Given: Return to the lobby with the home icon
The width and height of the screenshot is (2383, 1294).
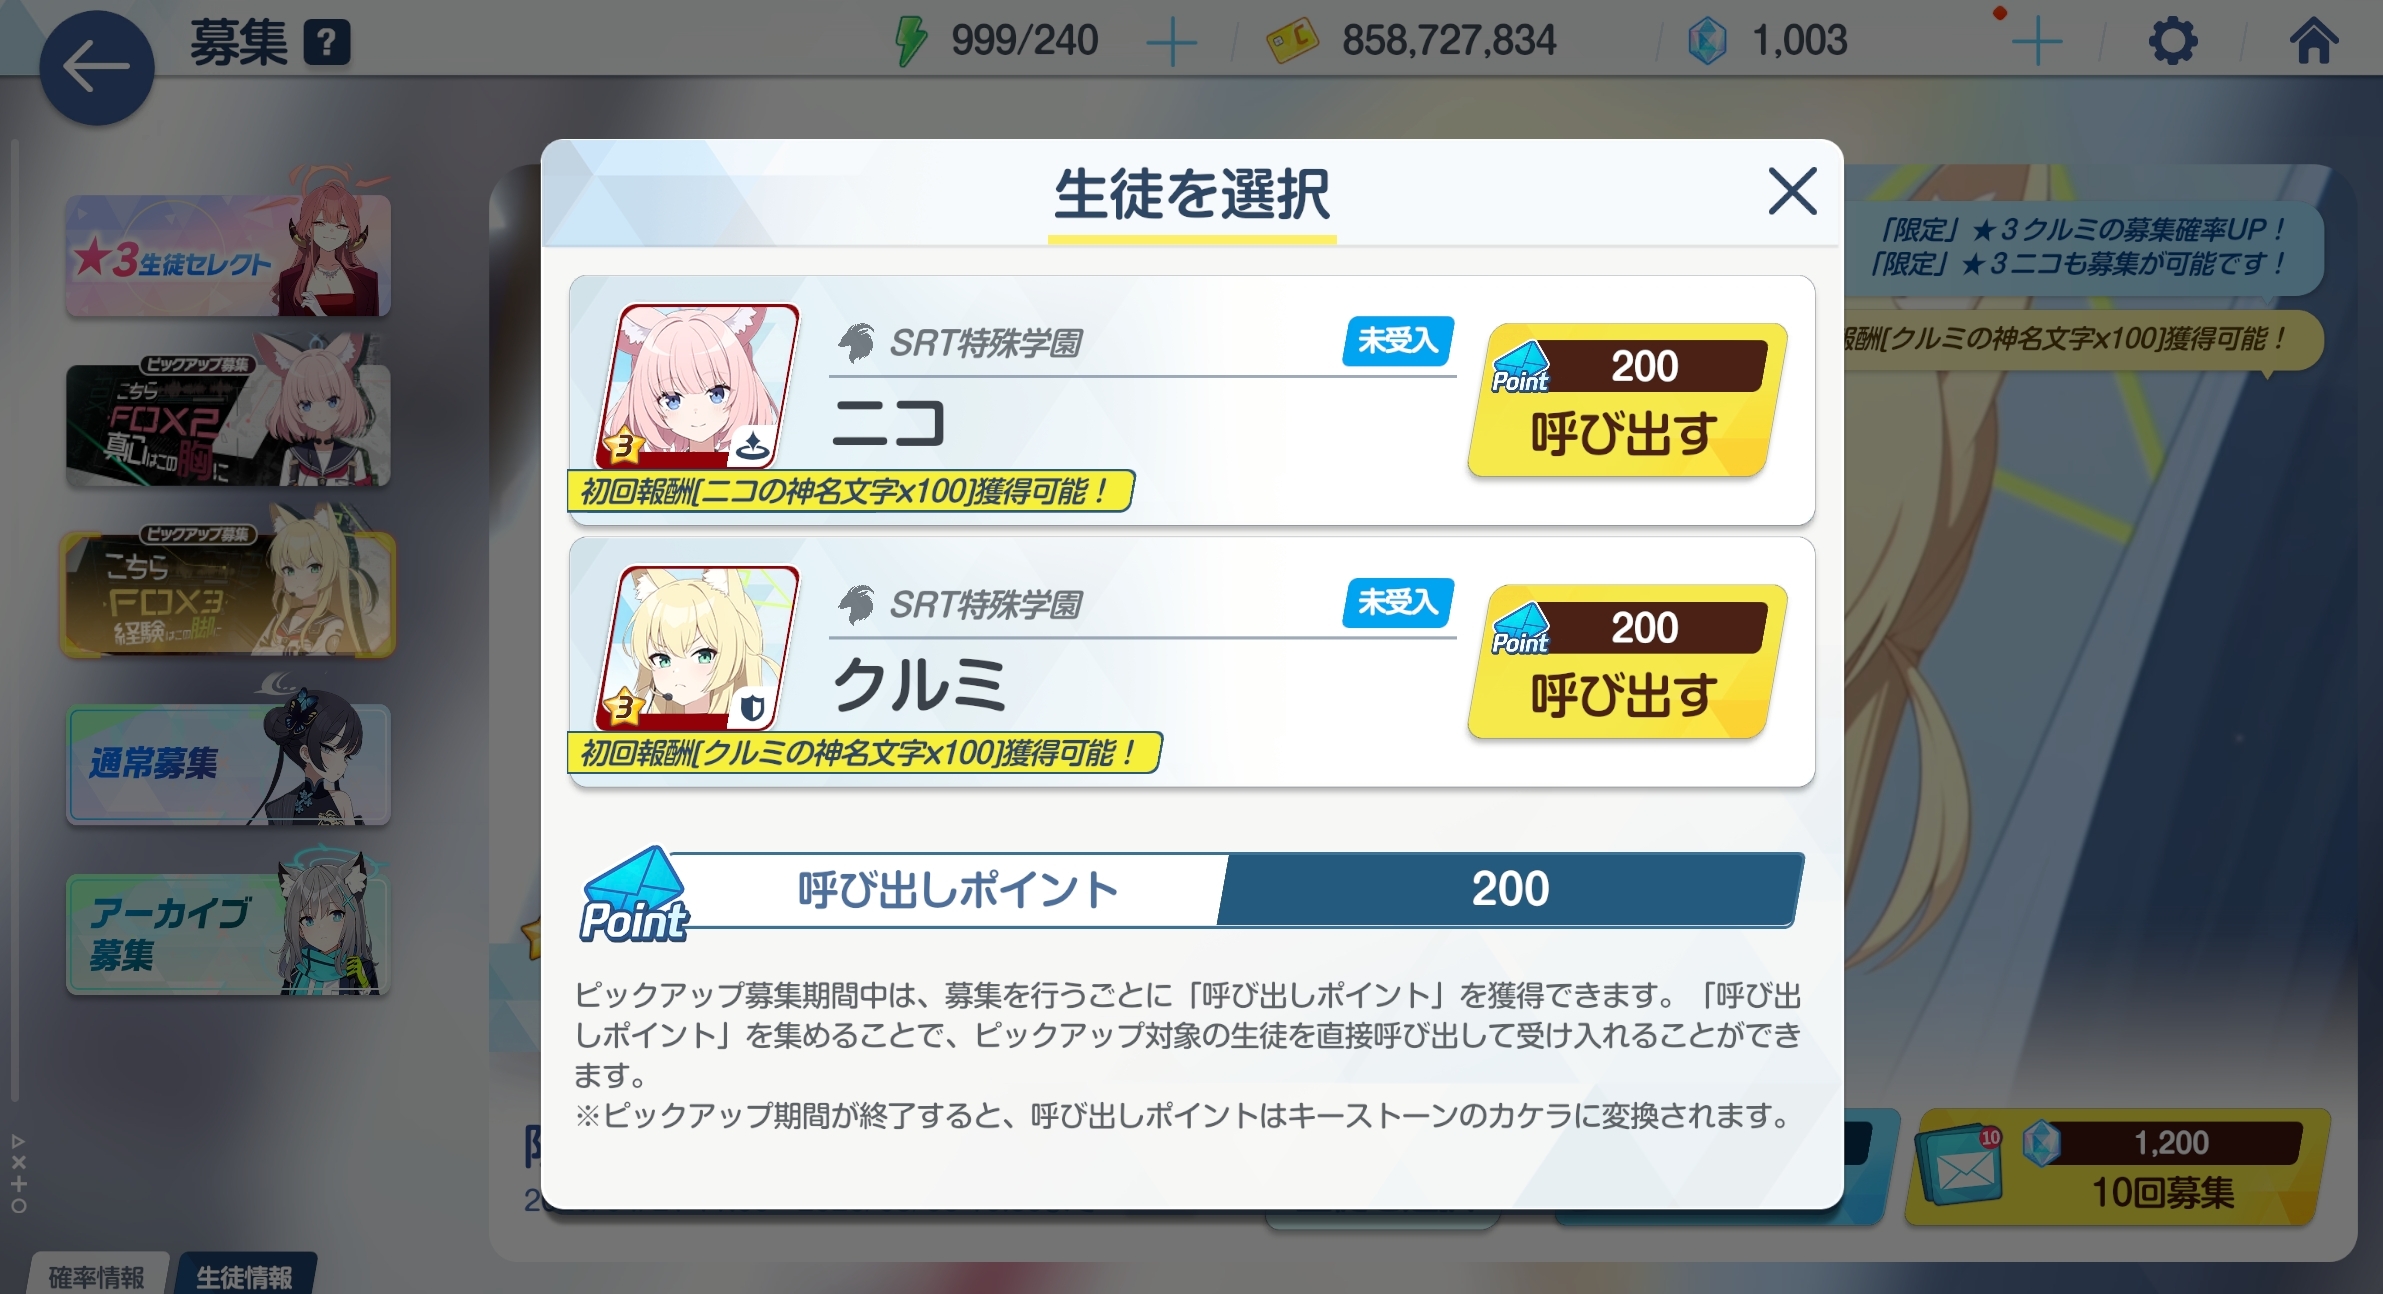Looking at the screenshot, I should (x=2314, y=41).
